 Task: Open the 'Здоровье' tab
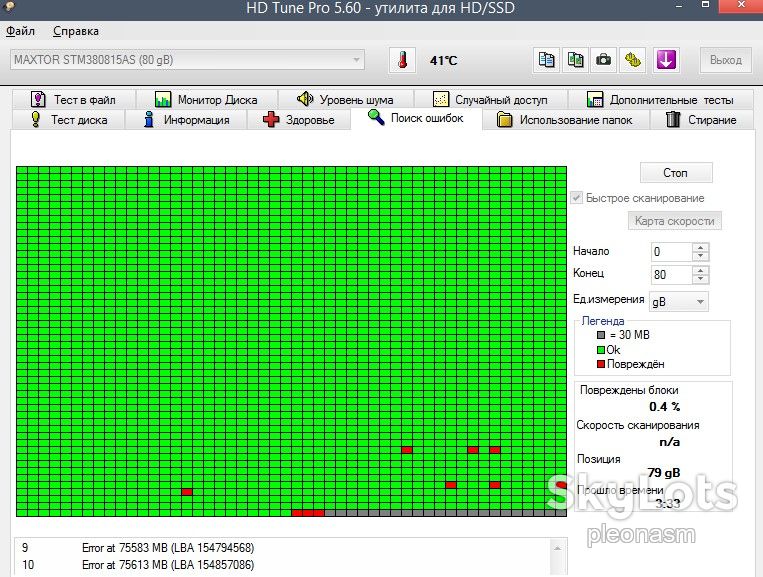pos(299,120)
